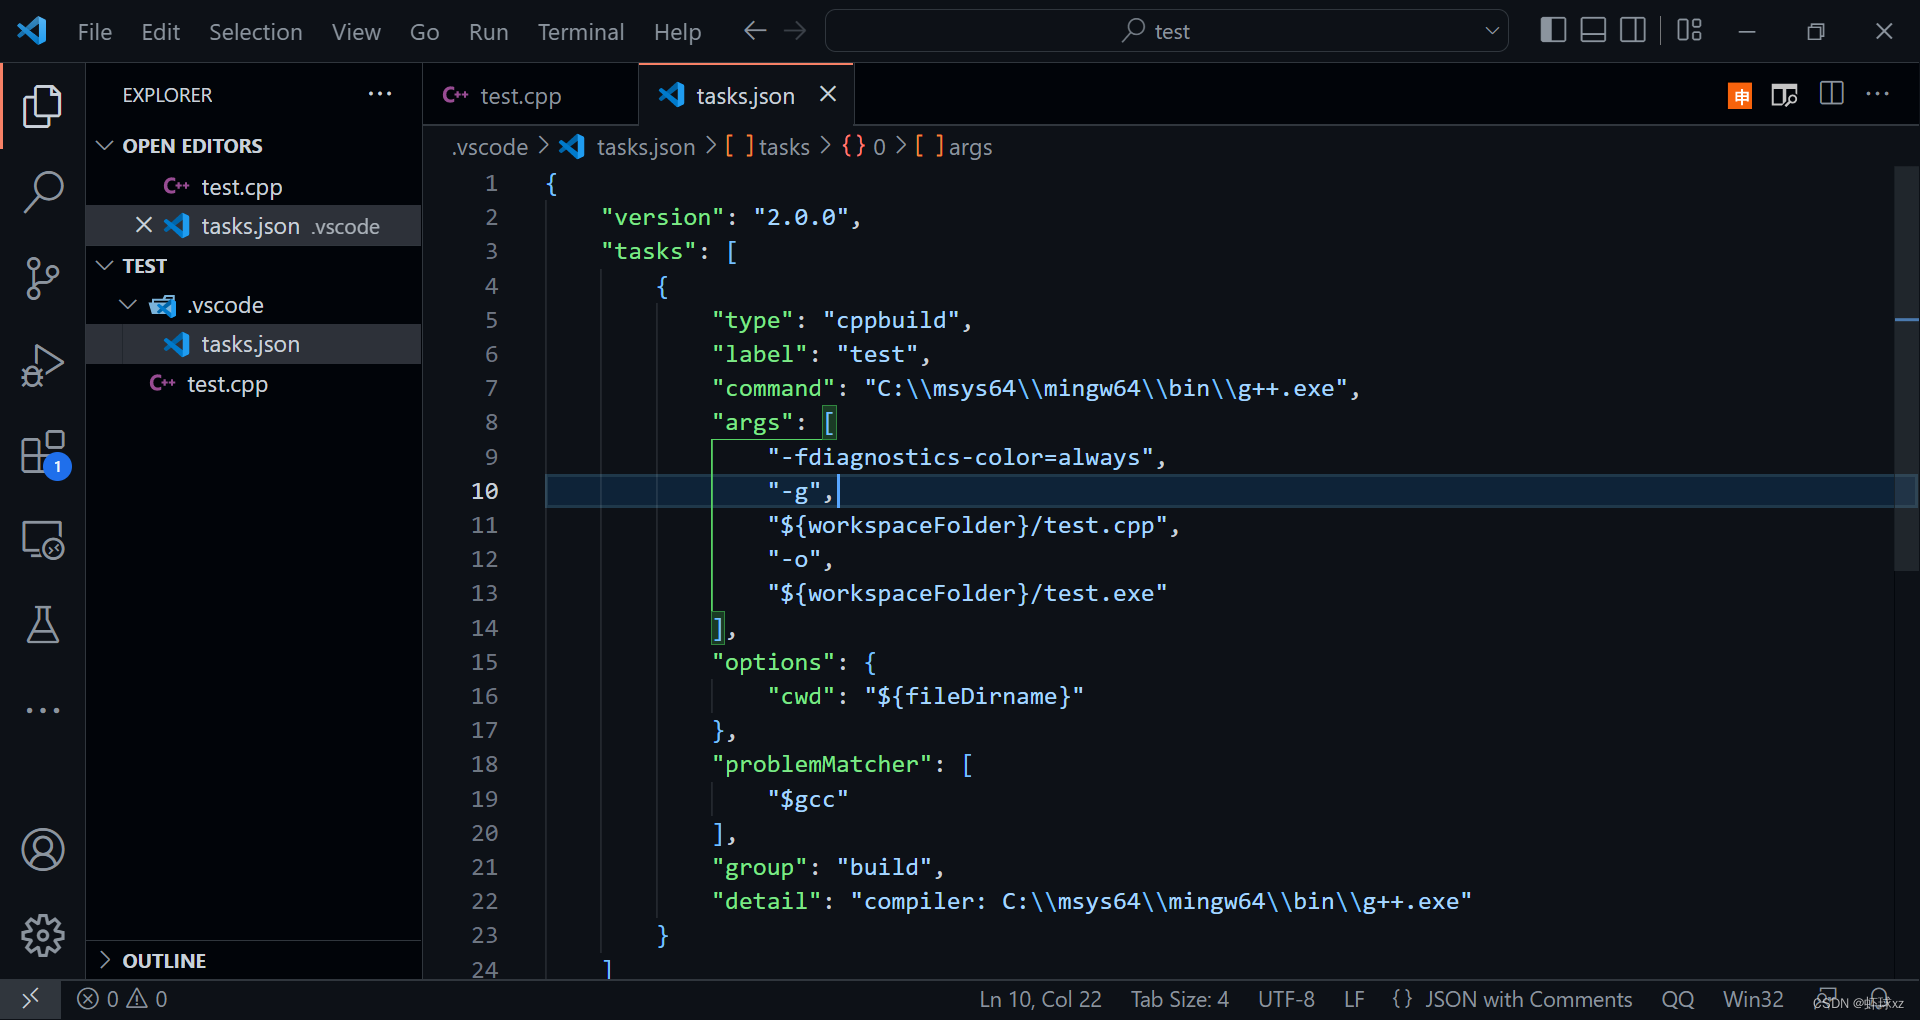1920x1020 pixels.
Task: Click the command center search field
Action: pos(1166,31)
